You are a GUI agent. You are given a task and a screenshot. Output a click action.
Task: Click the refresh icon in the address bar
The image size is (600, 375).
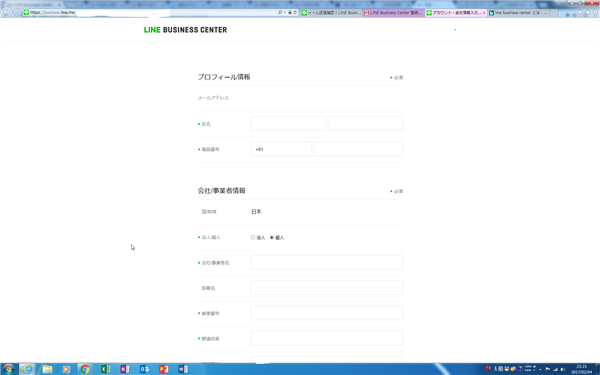[295, 13]
